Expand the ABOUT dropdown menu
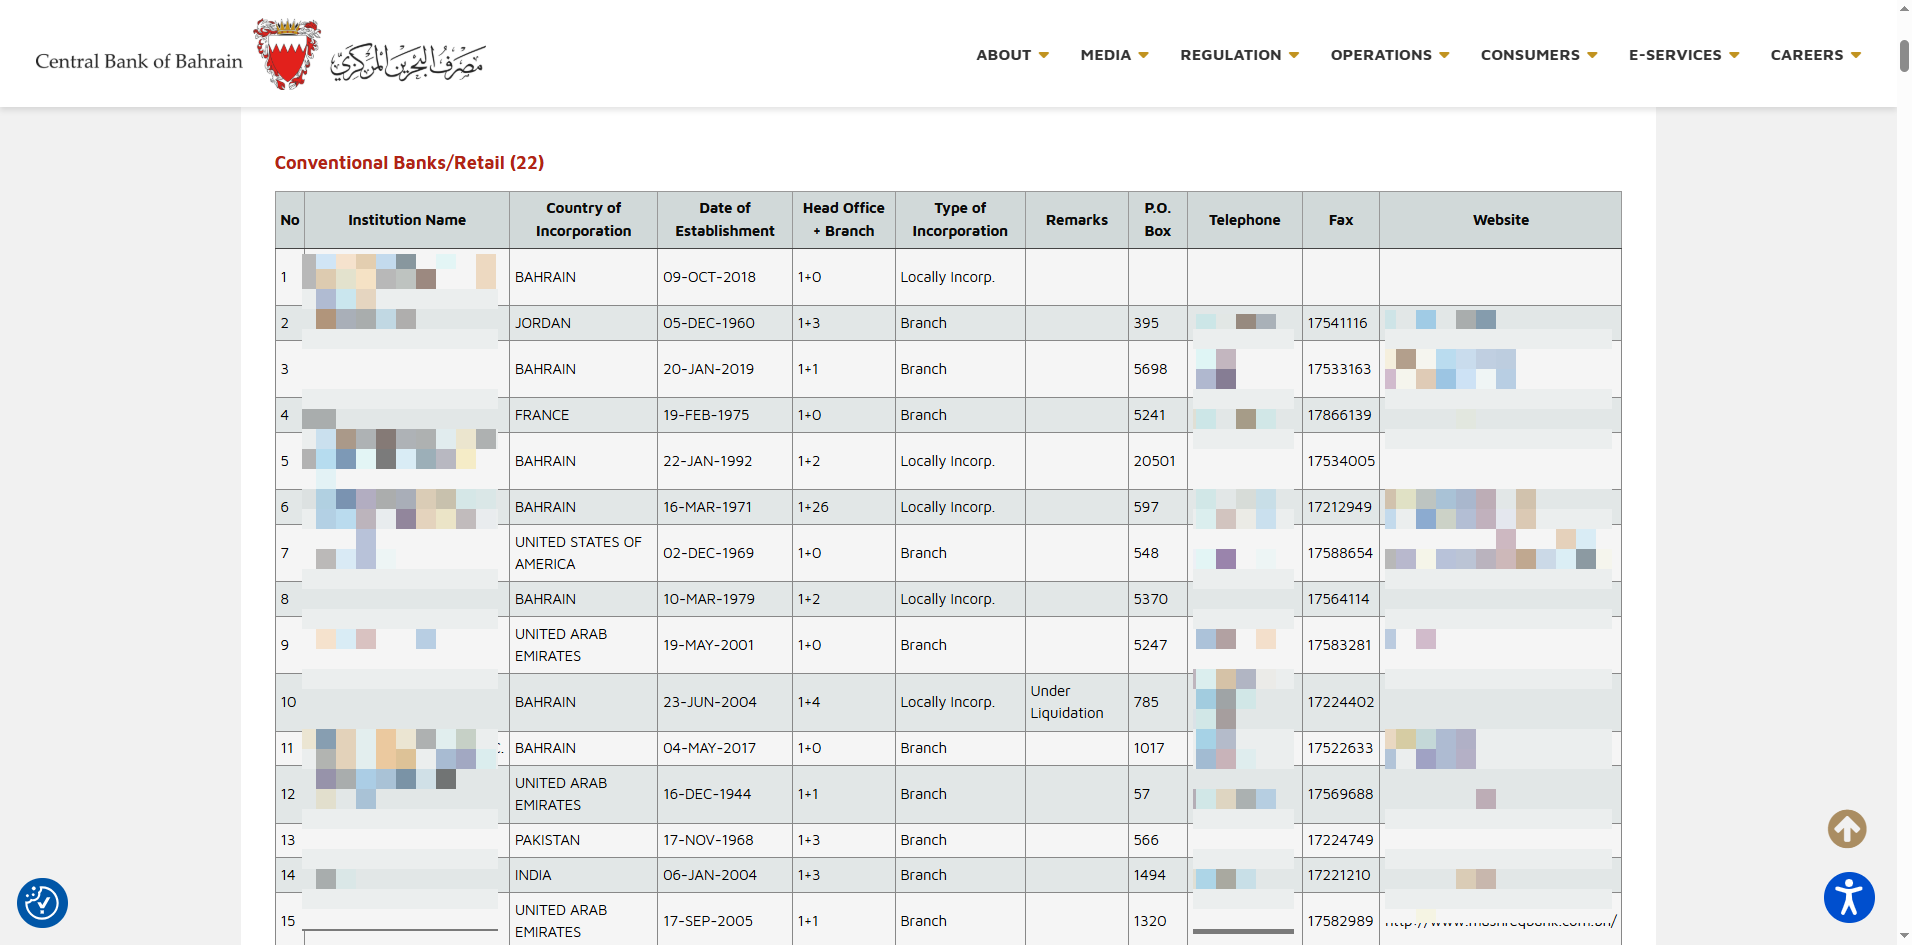Viewport: 1912px width, 945px height. 1012,55
